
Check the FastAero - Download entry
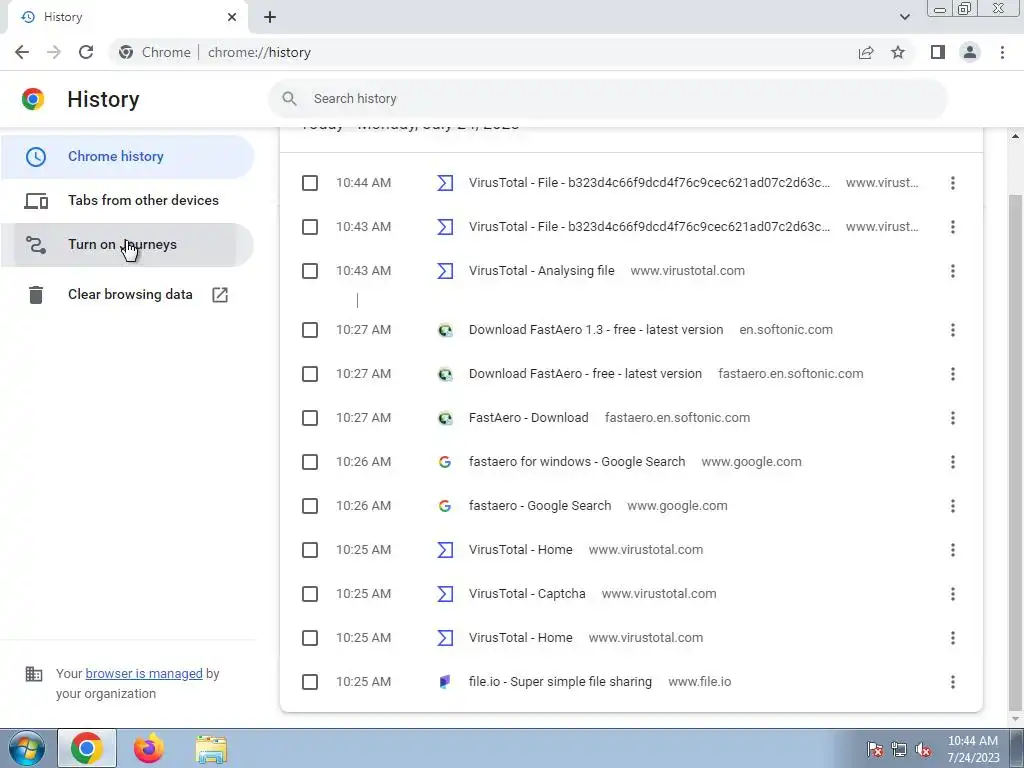pos(310,418)
